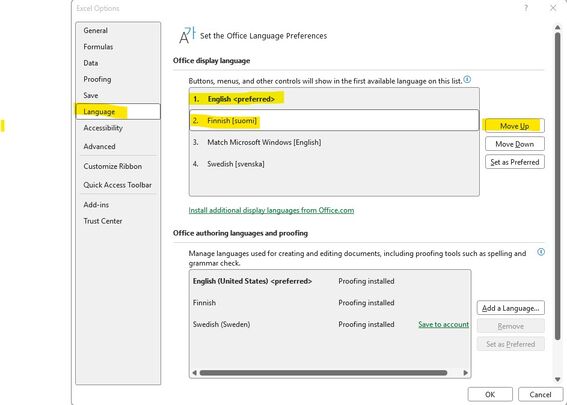The image size is (567, 405).
Task: Click the Save to account link
Action: 443,324
